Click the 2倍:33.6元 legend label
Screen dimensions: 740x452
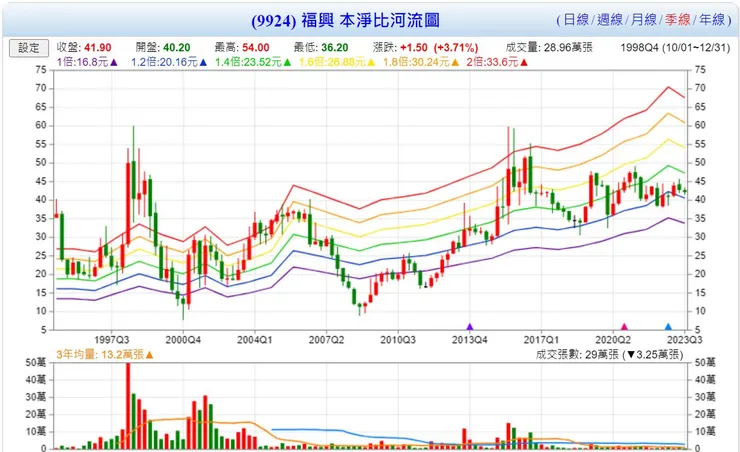coord(493,62)
